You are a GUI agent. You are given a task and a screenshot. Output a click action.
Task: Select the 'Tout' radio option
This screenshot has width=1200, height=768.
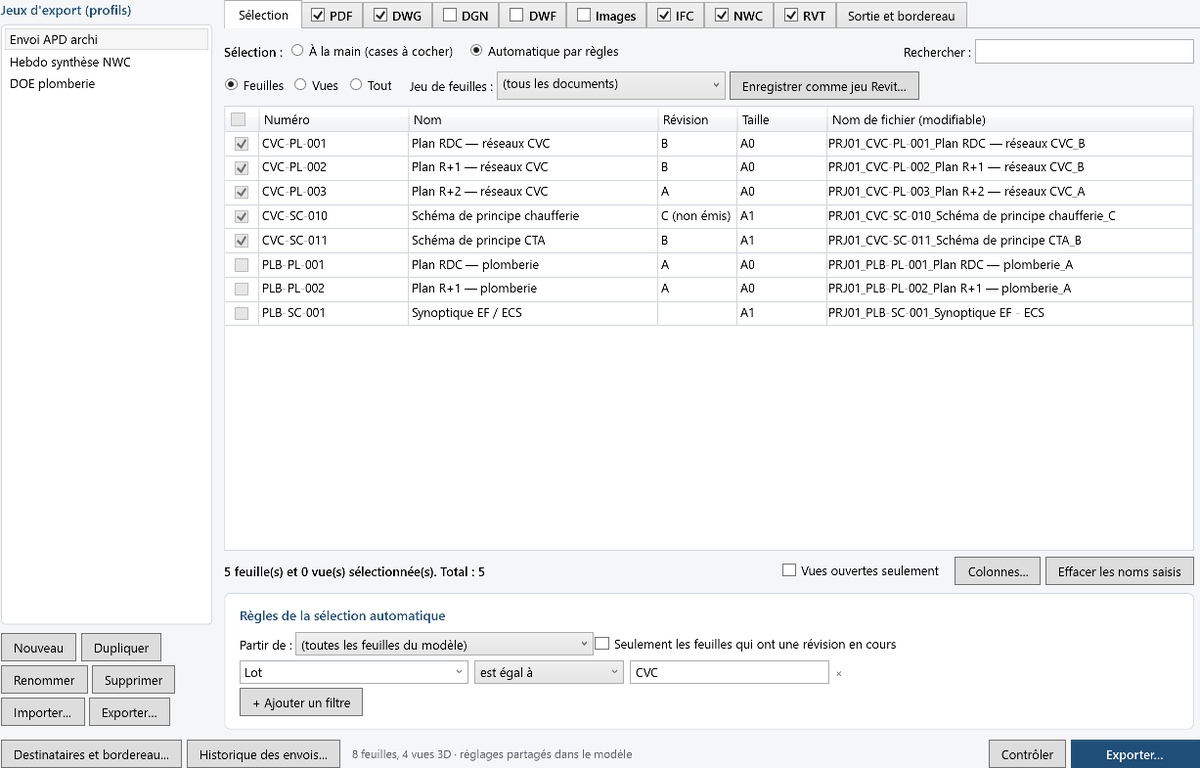pos(356,86)
